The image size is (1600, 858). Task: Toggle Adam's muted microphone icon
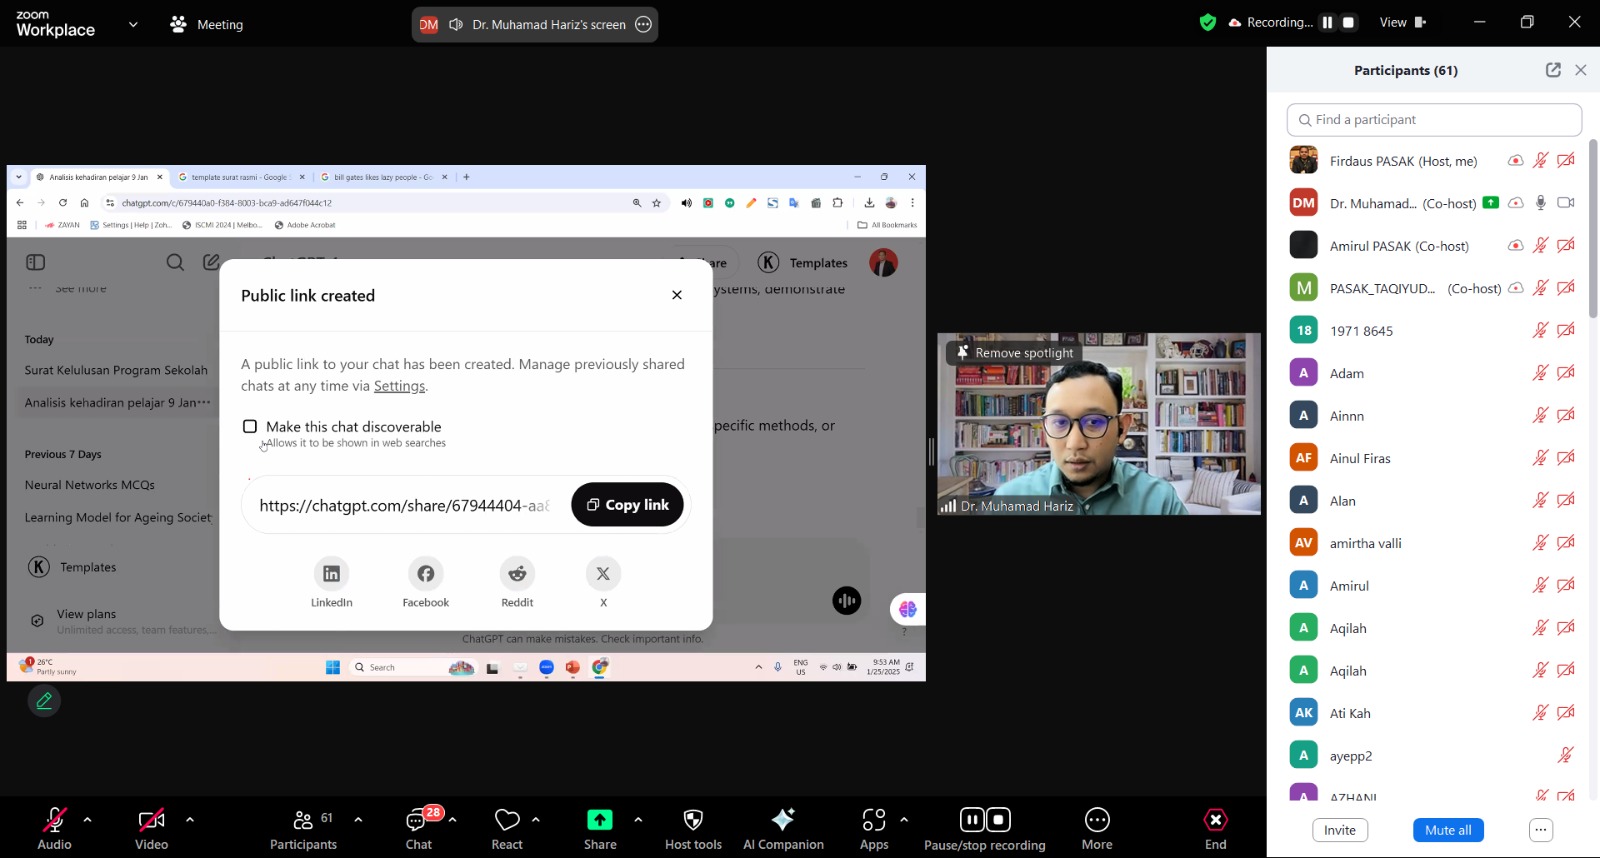click(1541, 373)
